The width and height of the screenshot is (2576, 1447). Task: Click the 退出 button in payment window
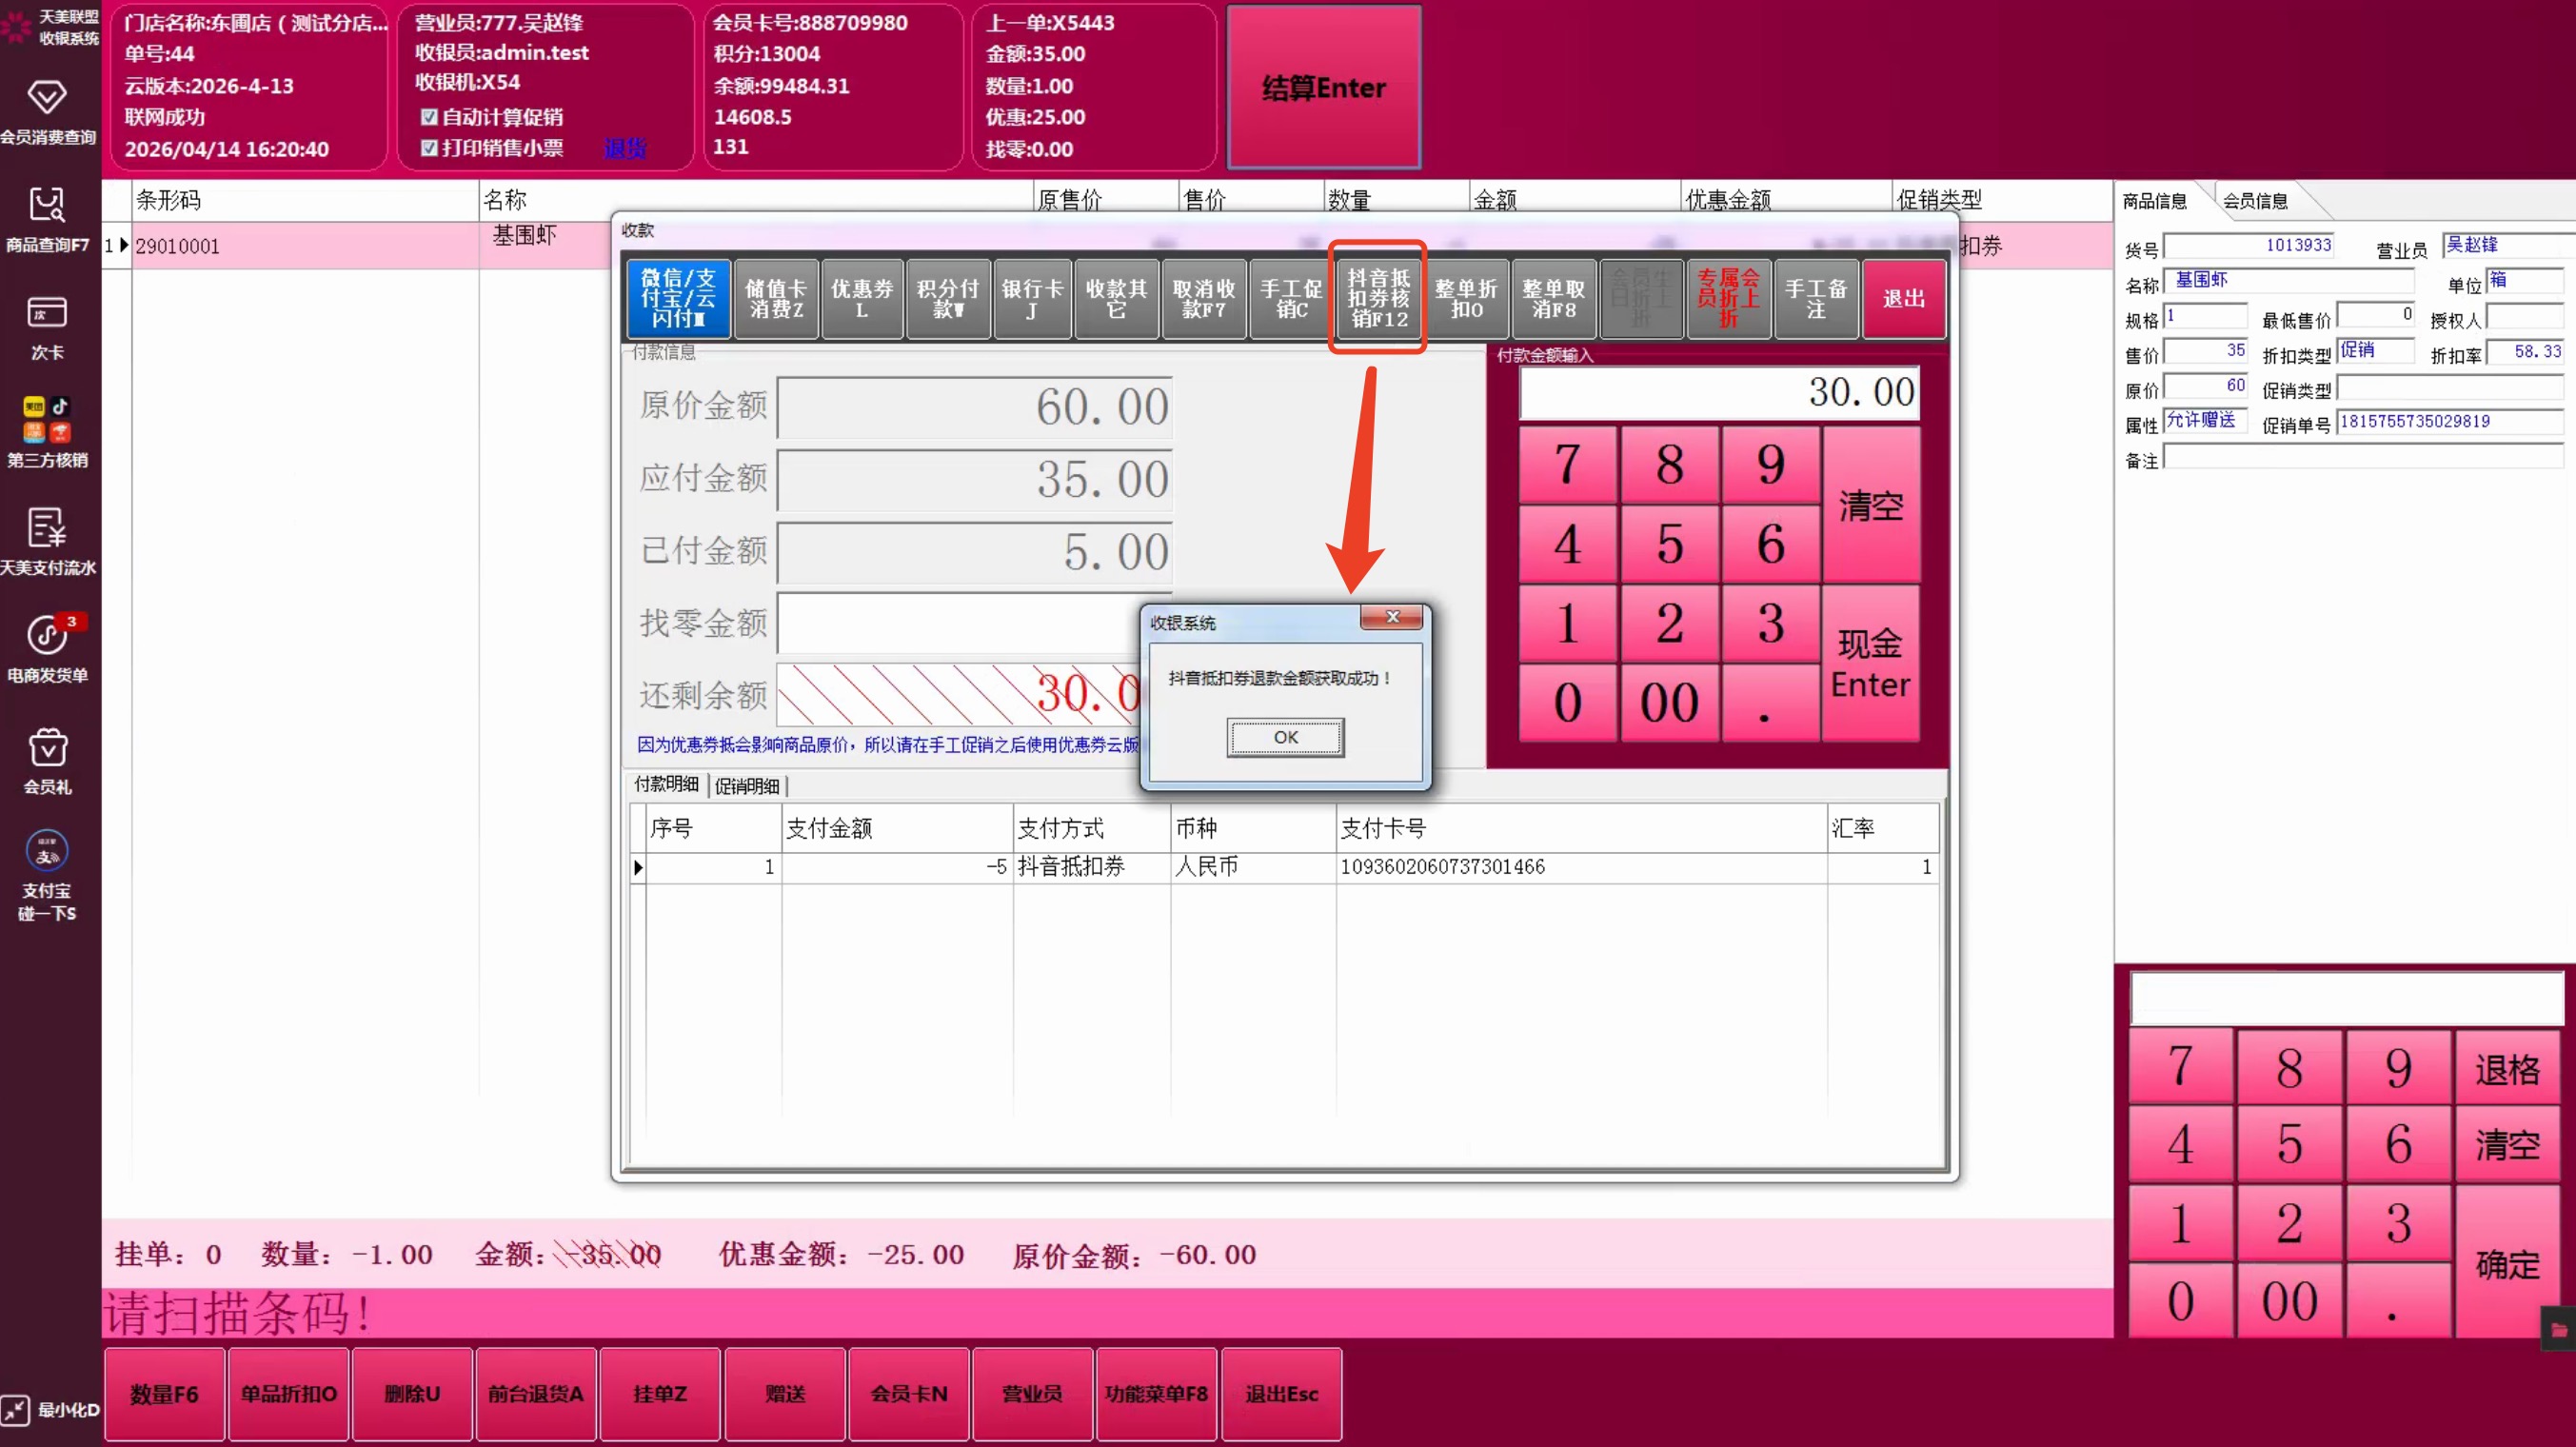coord(1903,298)
